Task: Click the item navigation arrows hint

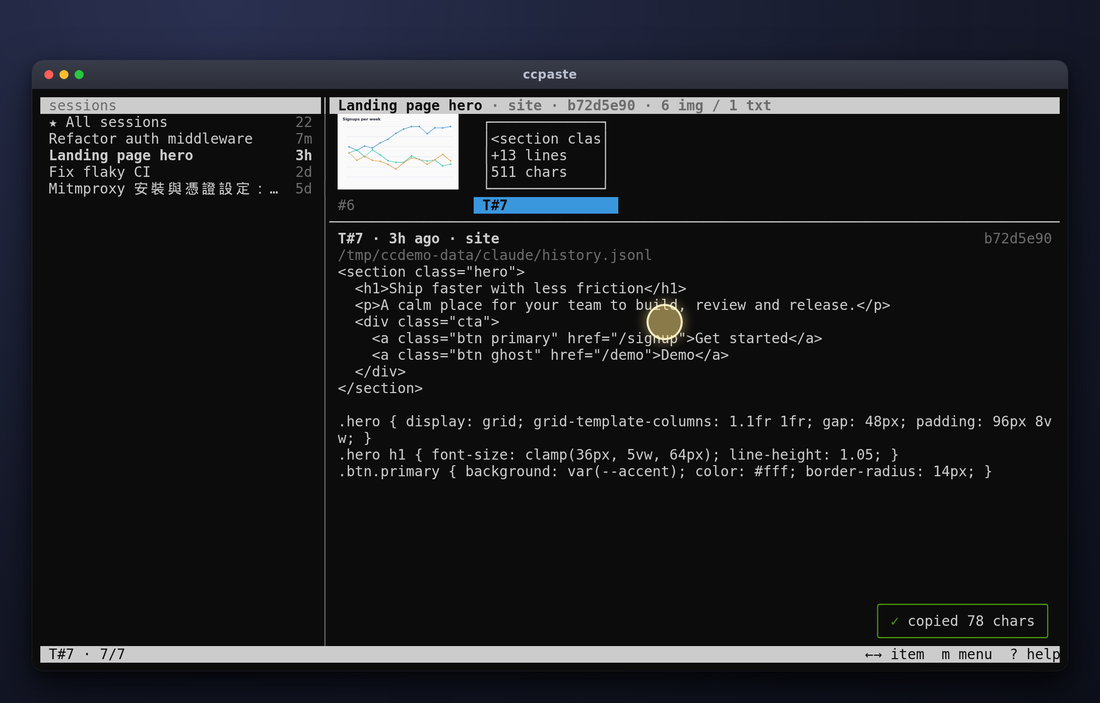Action: point(894,655)
